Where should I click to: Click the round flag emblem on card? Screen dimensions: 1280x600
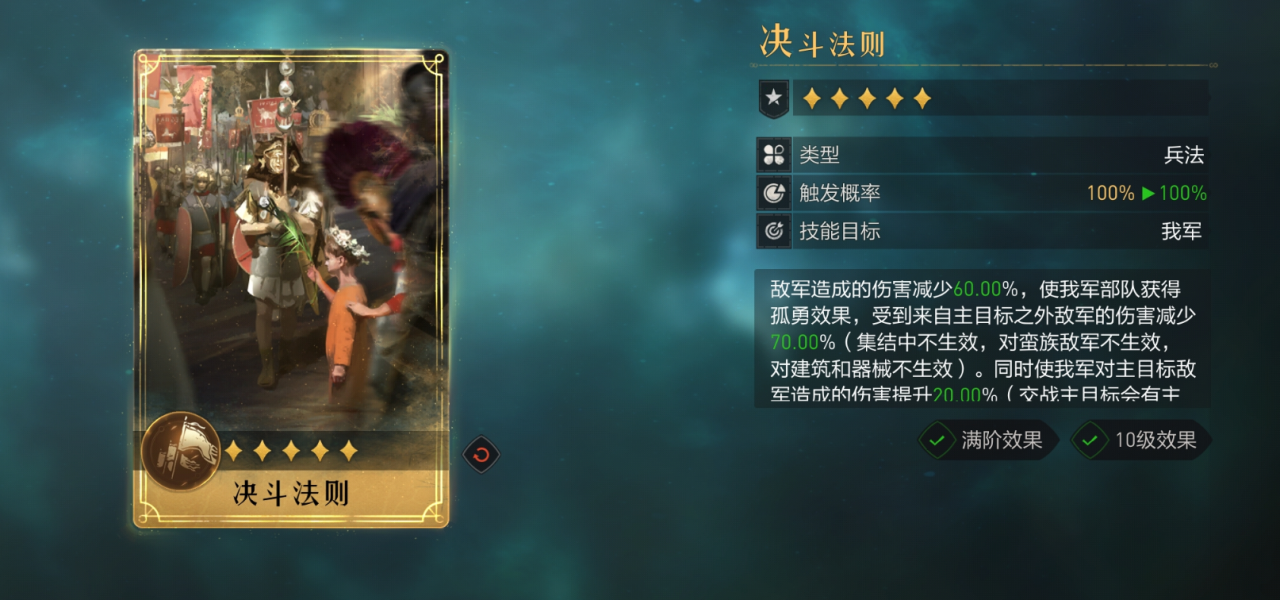pyautogui.click(x=181, y=451)
